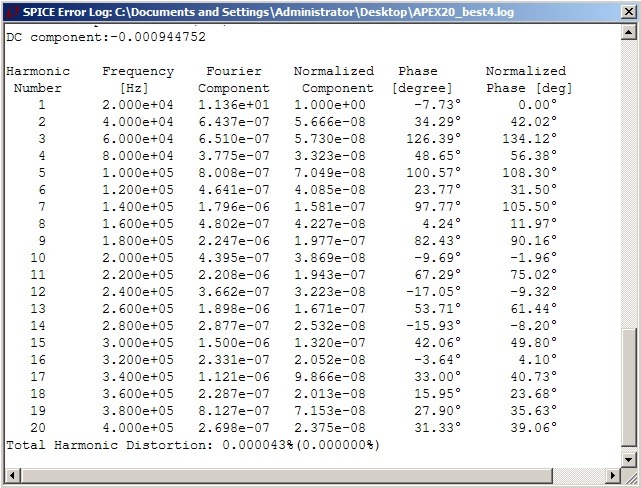
Task: Click normalized component 5.666e-08
Action: pos(330,122)
